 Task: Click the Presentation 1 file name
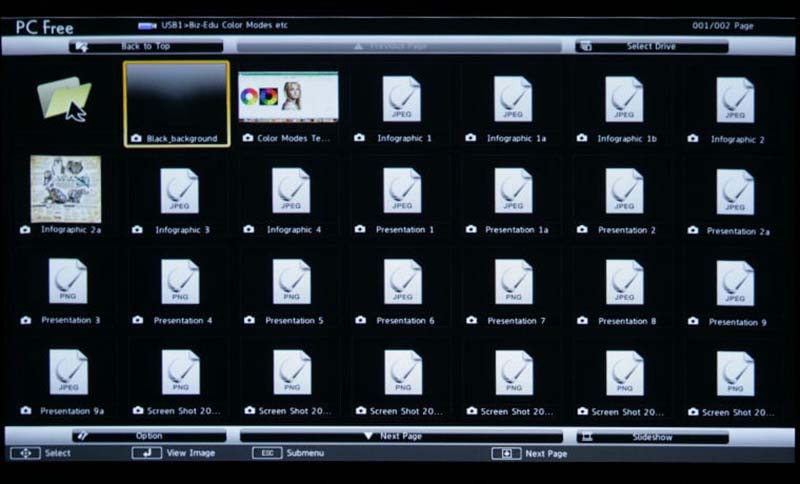click(x=405, y=230)
